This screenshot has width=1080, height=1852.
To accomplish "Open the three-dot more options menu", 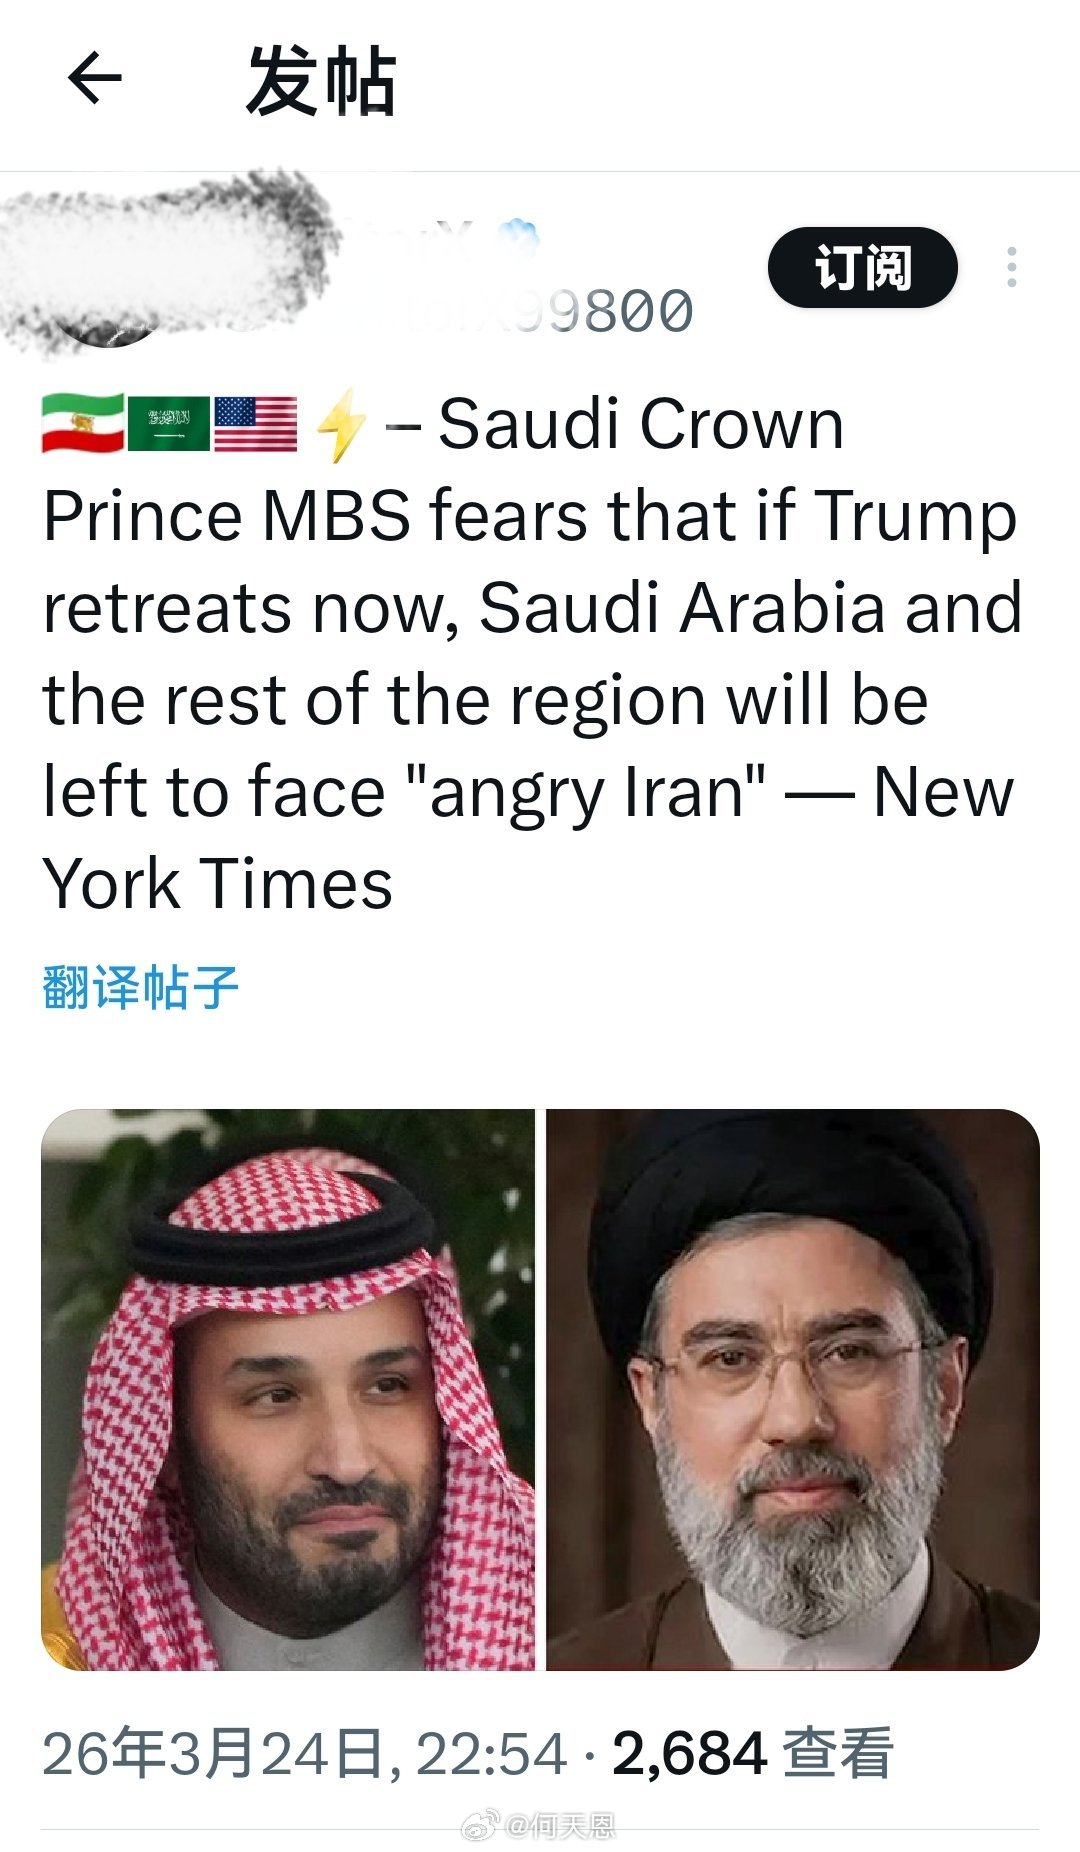I will 1012,268.
